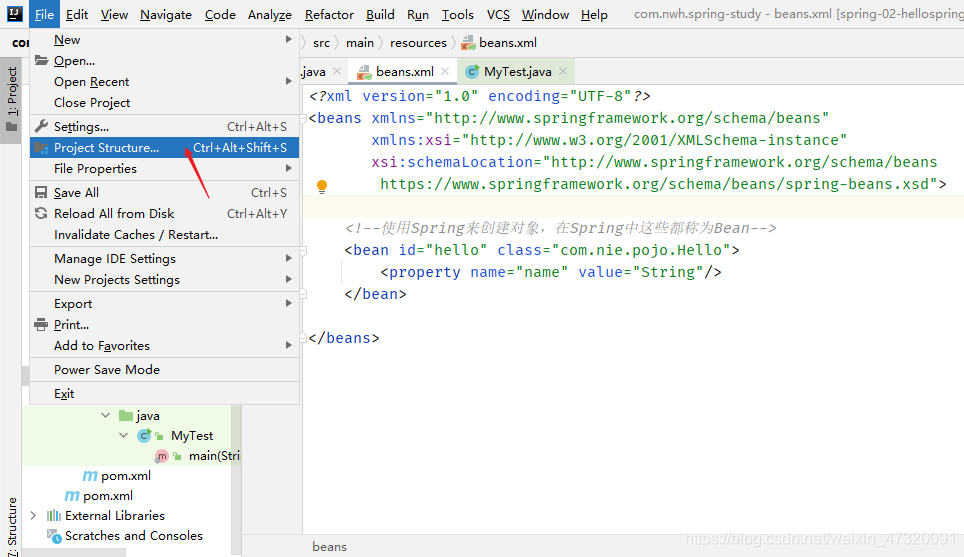Open the Analyze menu
This screenshot has height=557, width=964.
tap(270, 14)
